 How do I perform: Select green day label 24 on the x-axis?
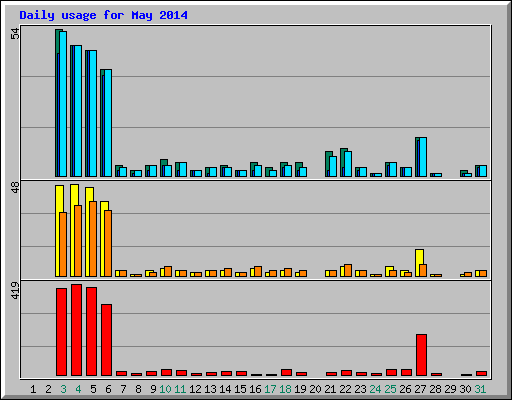point(375,389)
